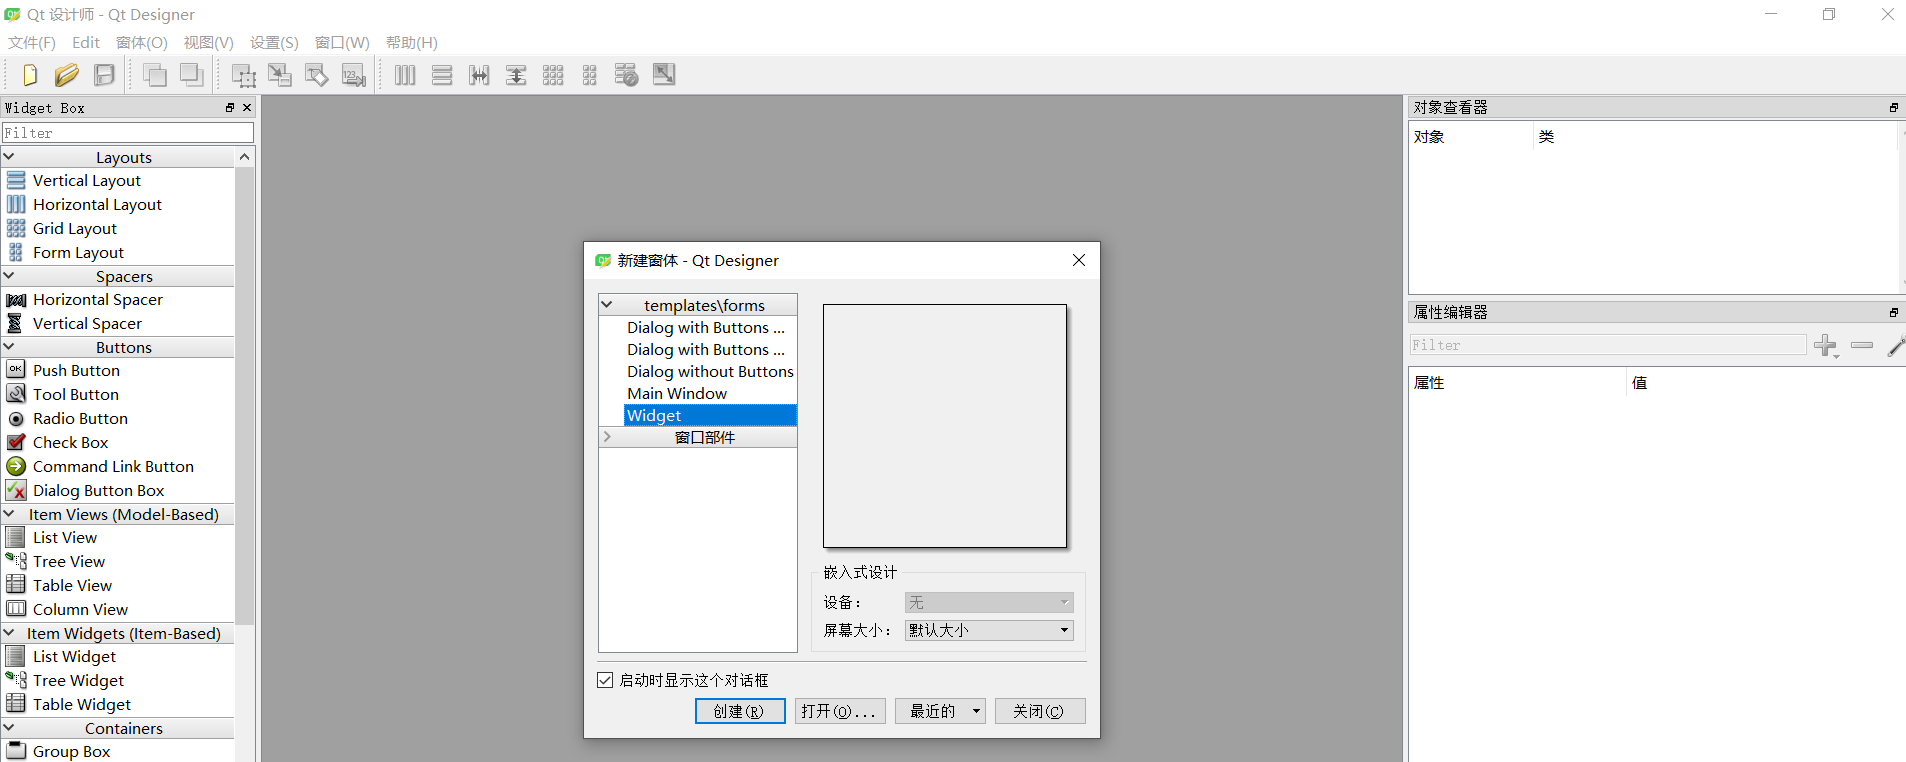This screenshot has height=762, width=1906.
Task: Click Lay Out Horizontally in Splitter icon
Action: (479, 75)
